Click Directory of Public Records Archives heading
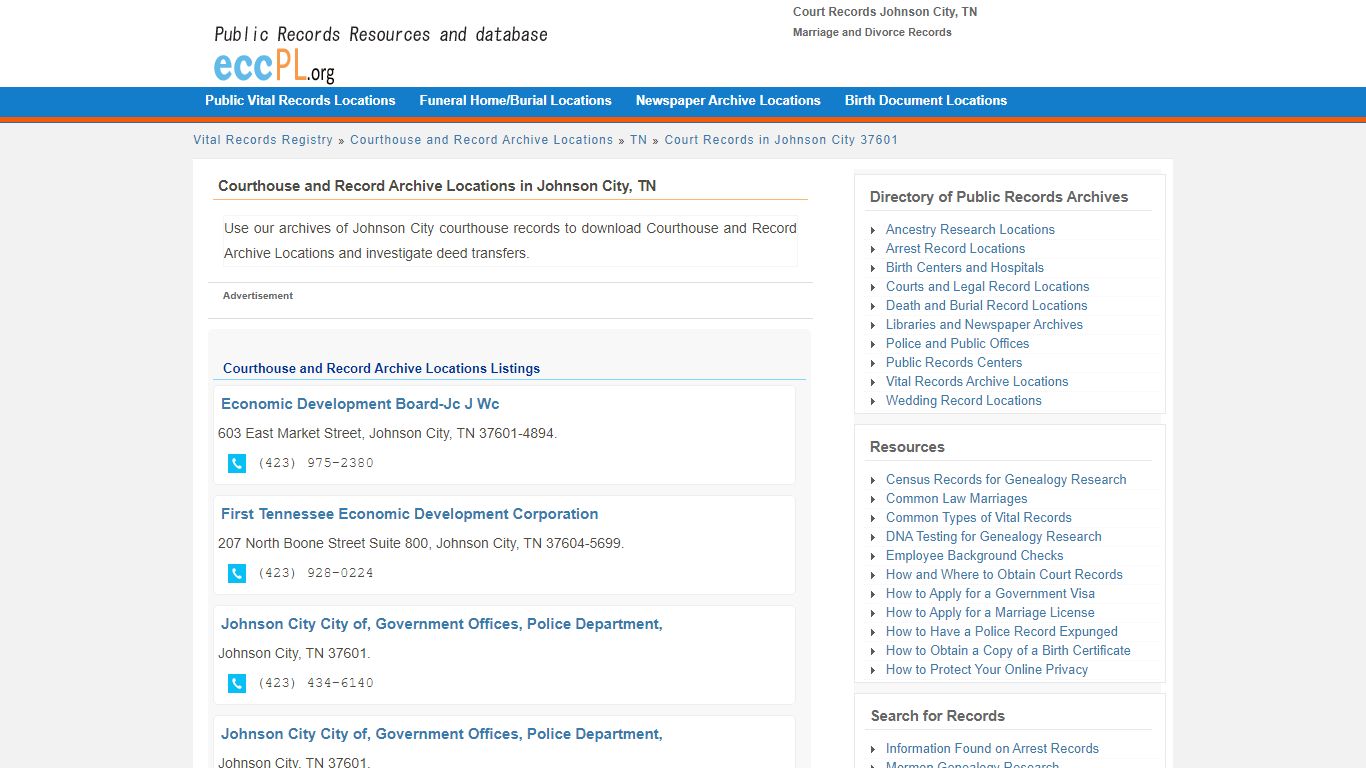The image size is (1366, 768). tap(999, 197)
